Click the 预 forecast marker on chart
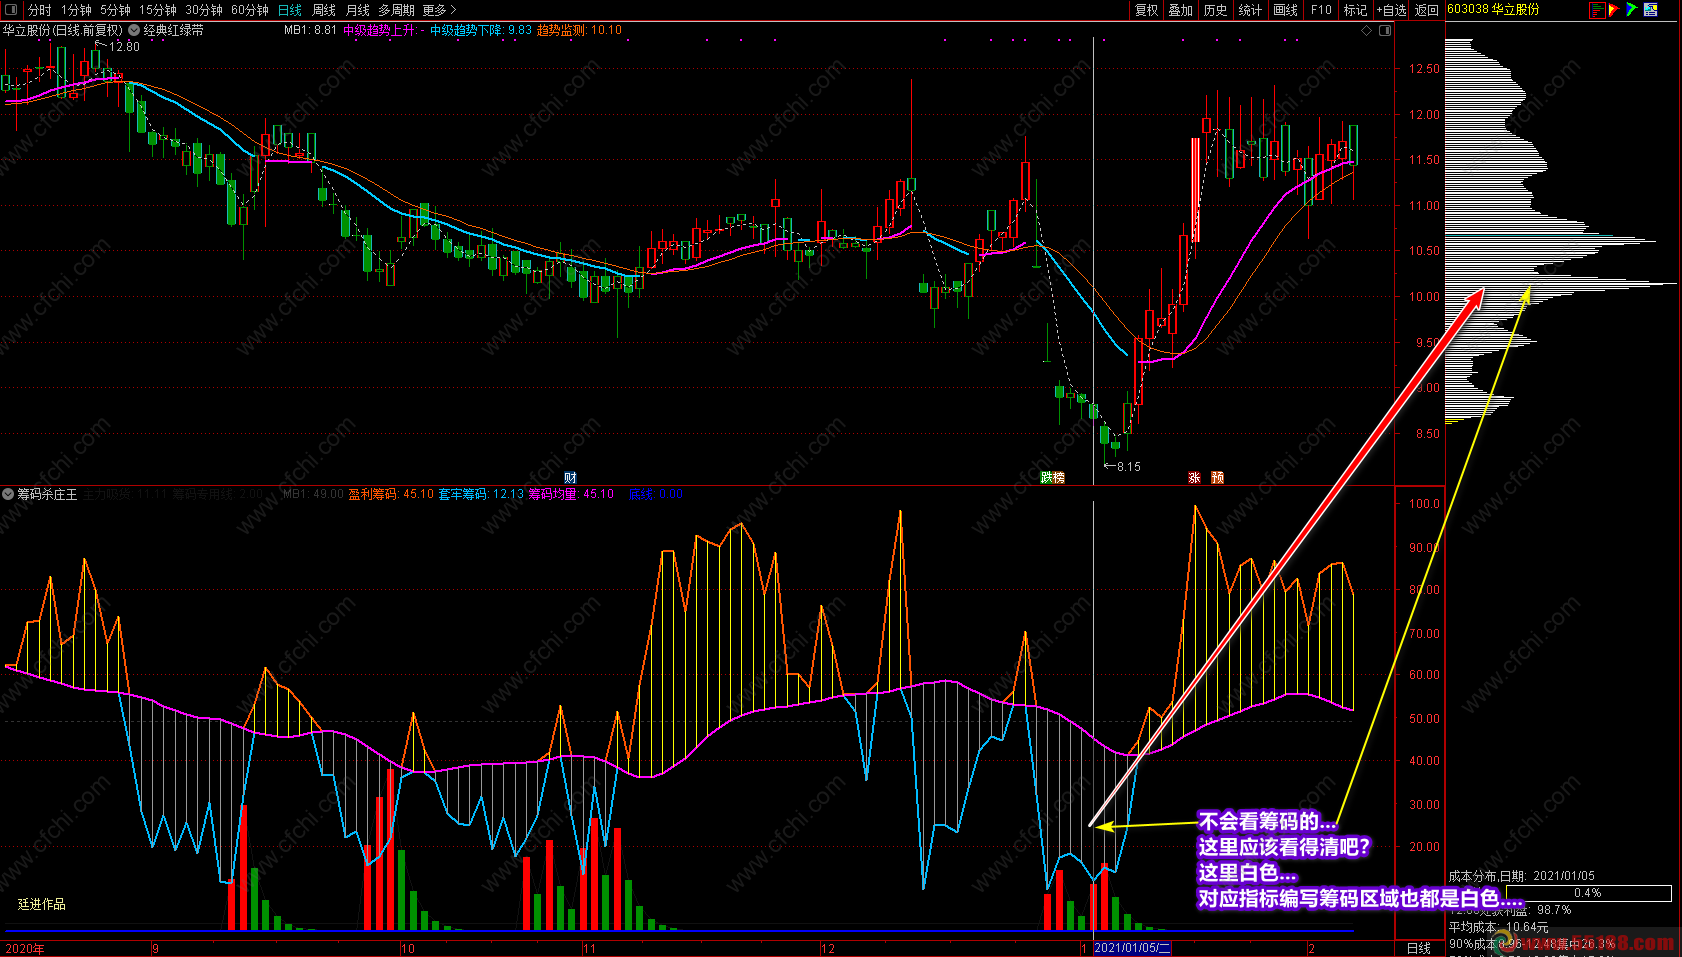 1217,478
